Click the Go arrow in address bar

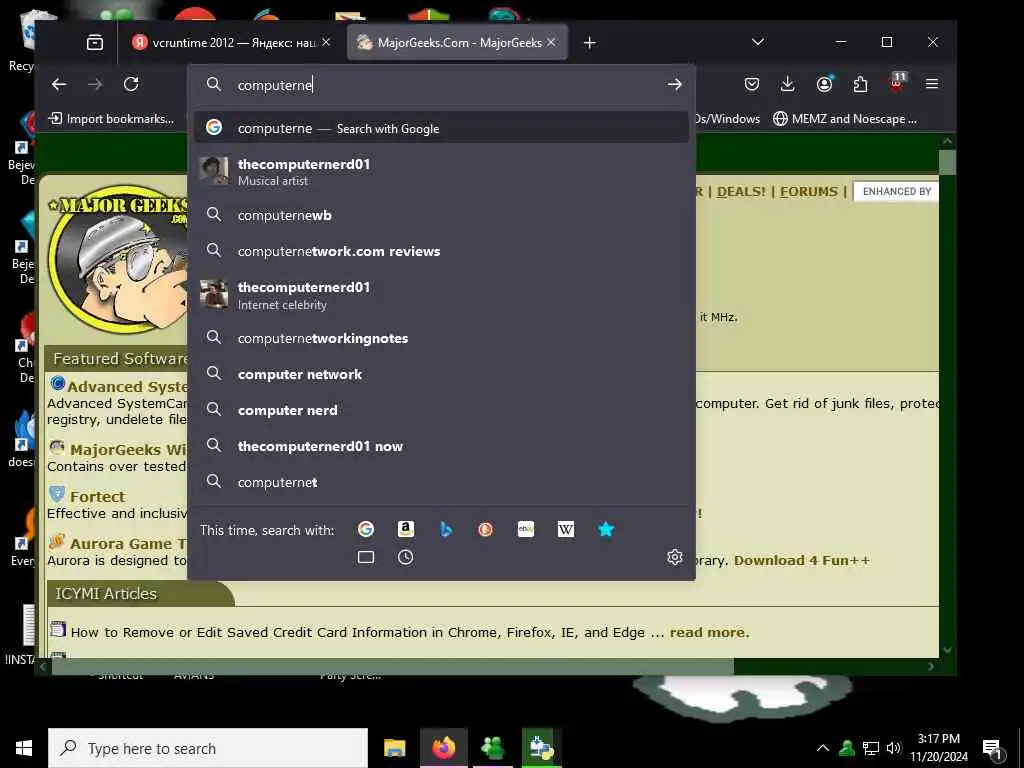[x=675, y=84]
